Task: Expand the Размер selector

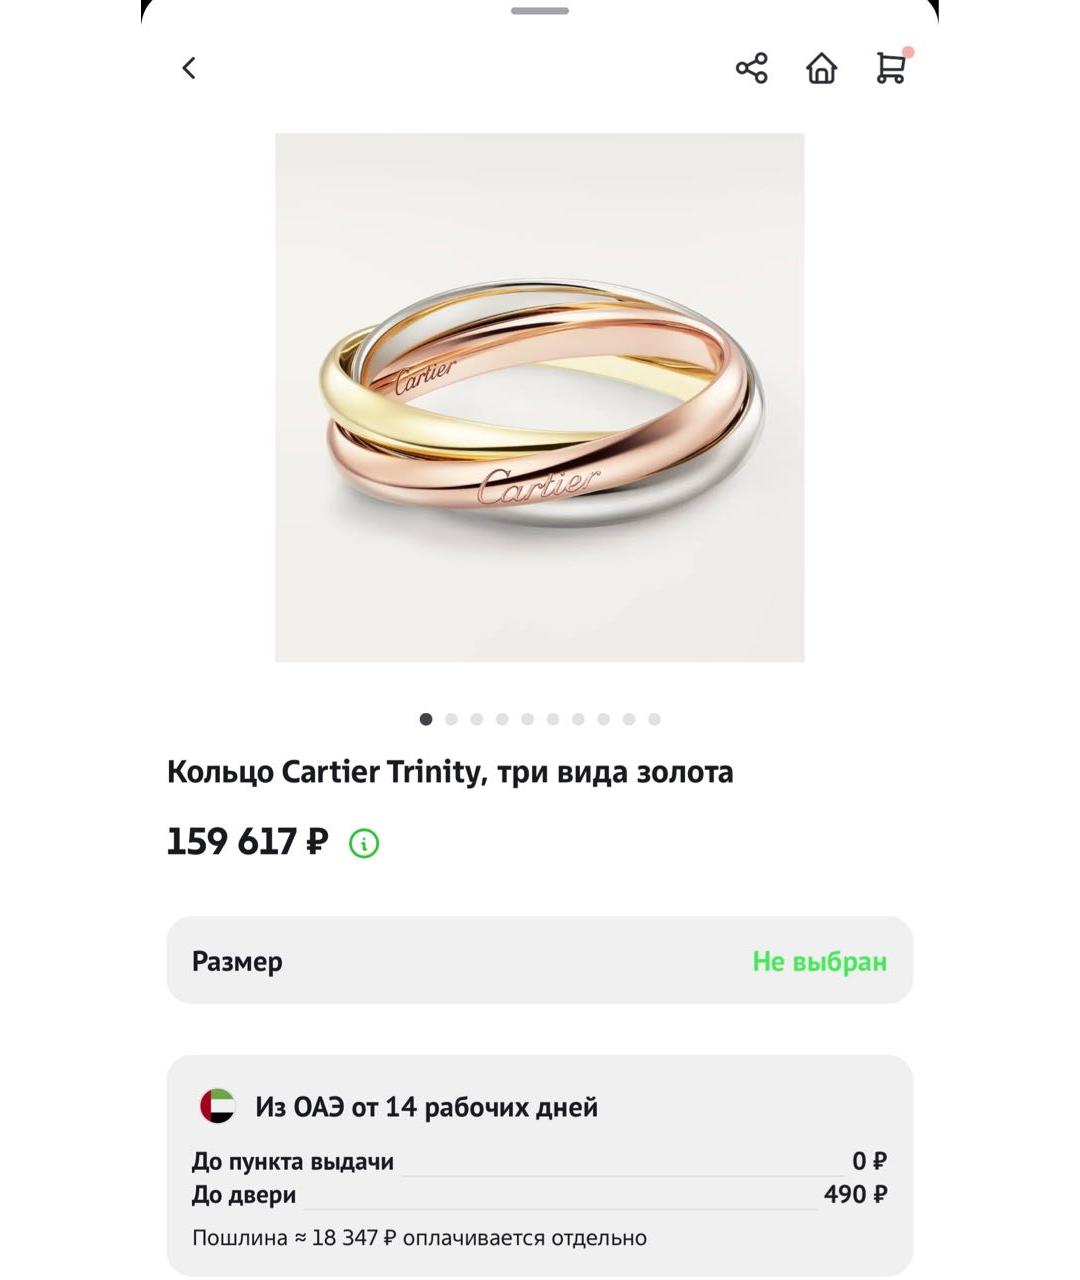Action: [540, 961]
